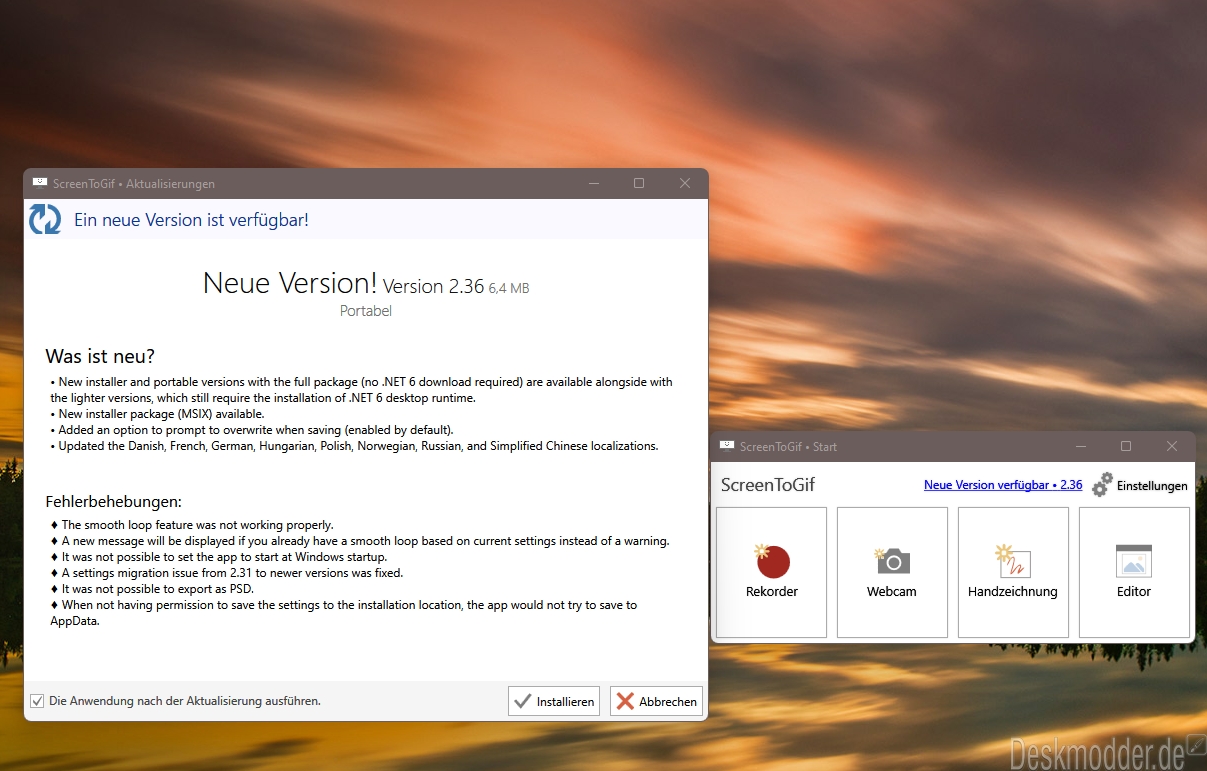Click the 'ScreenToGif' title in Start window
The width and height of the screenshot is (1207, 771).
click(x=768, y=485)
